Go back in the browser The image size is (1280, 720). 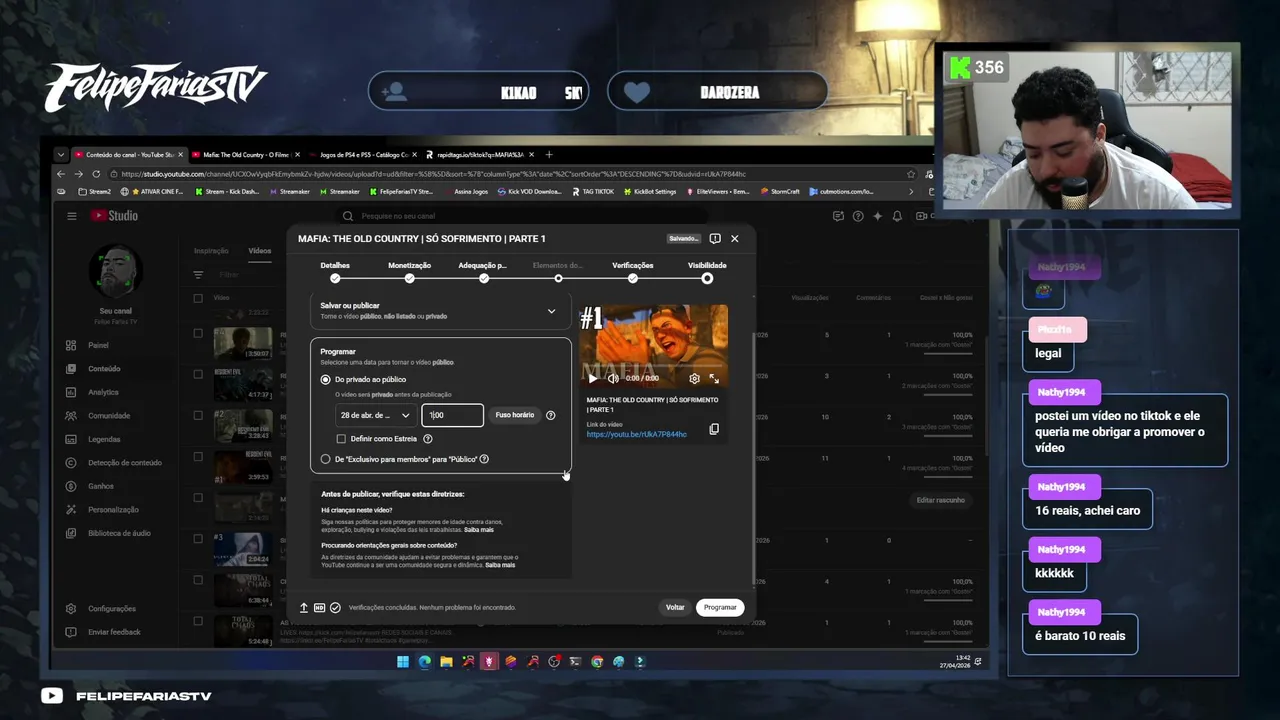point(63,174)
